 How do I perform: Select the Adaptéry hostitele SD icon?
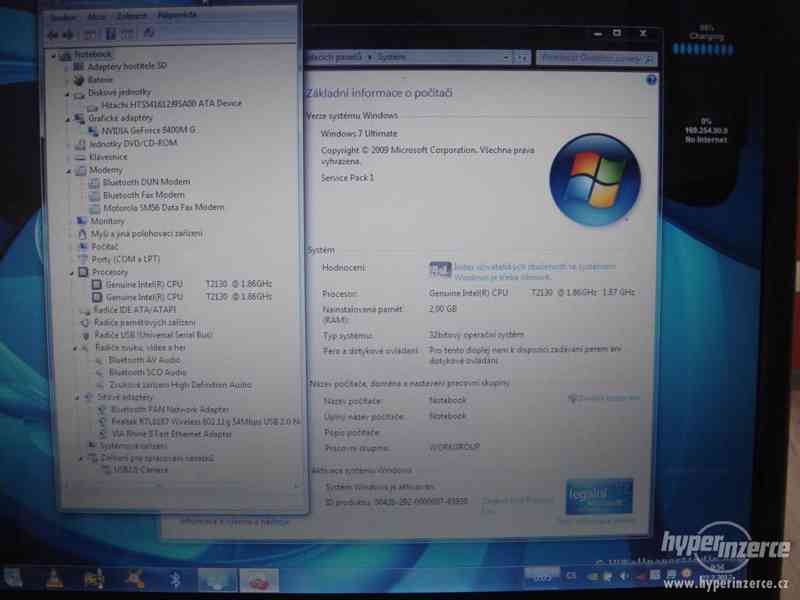pos(78,67)
